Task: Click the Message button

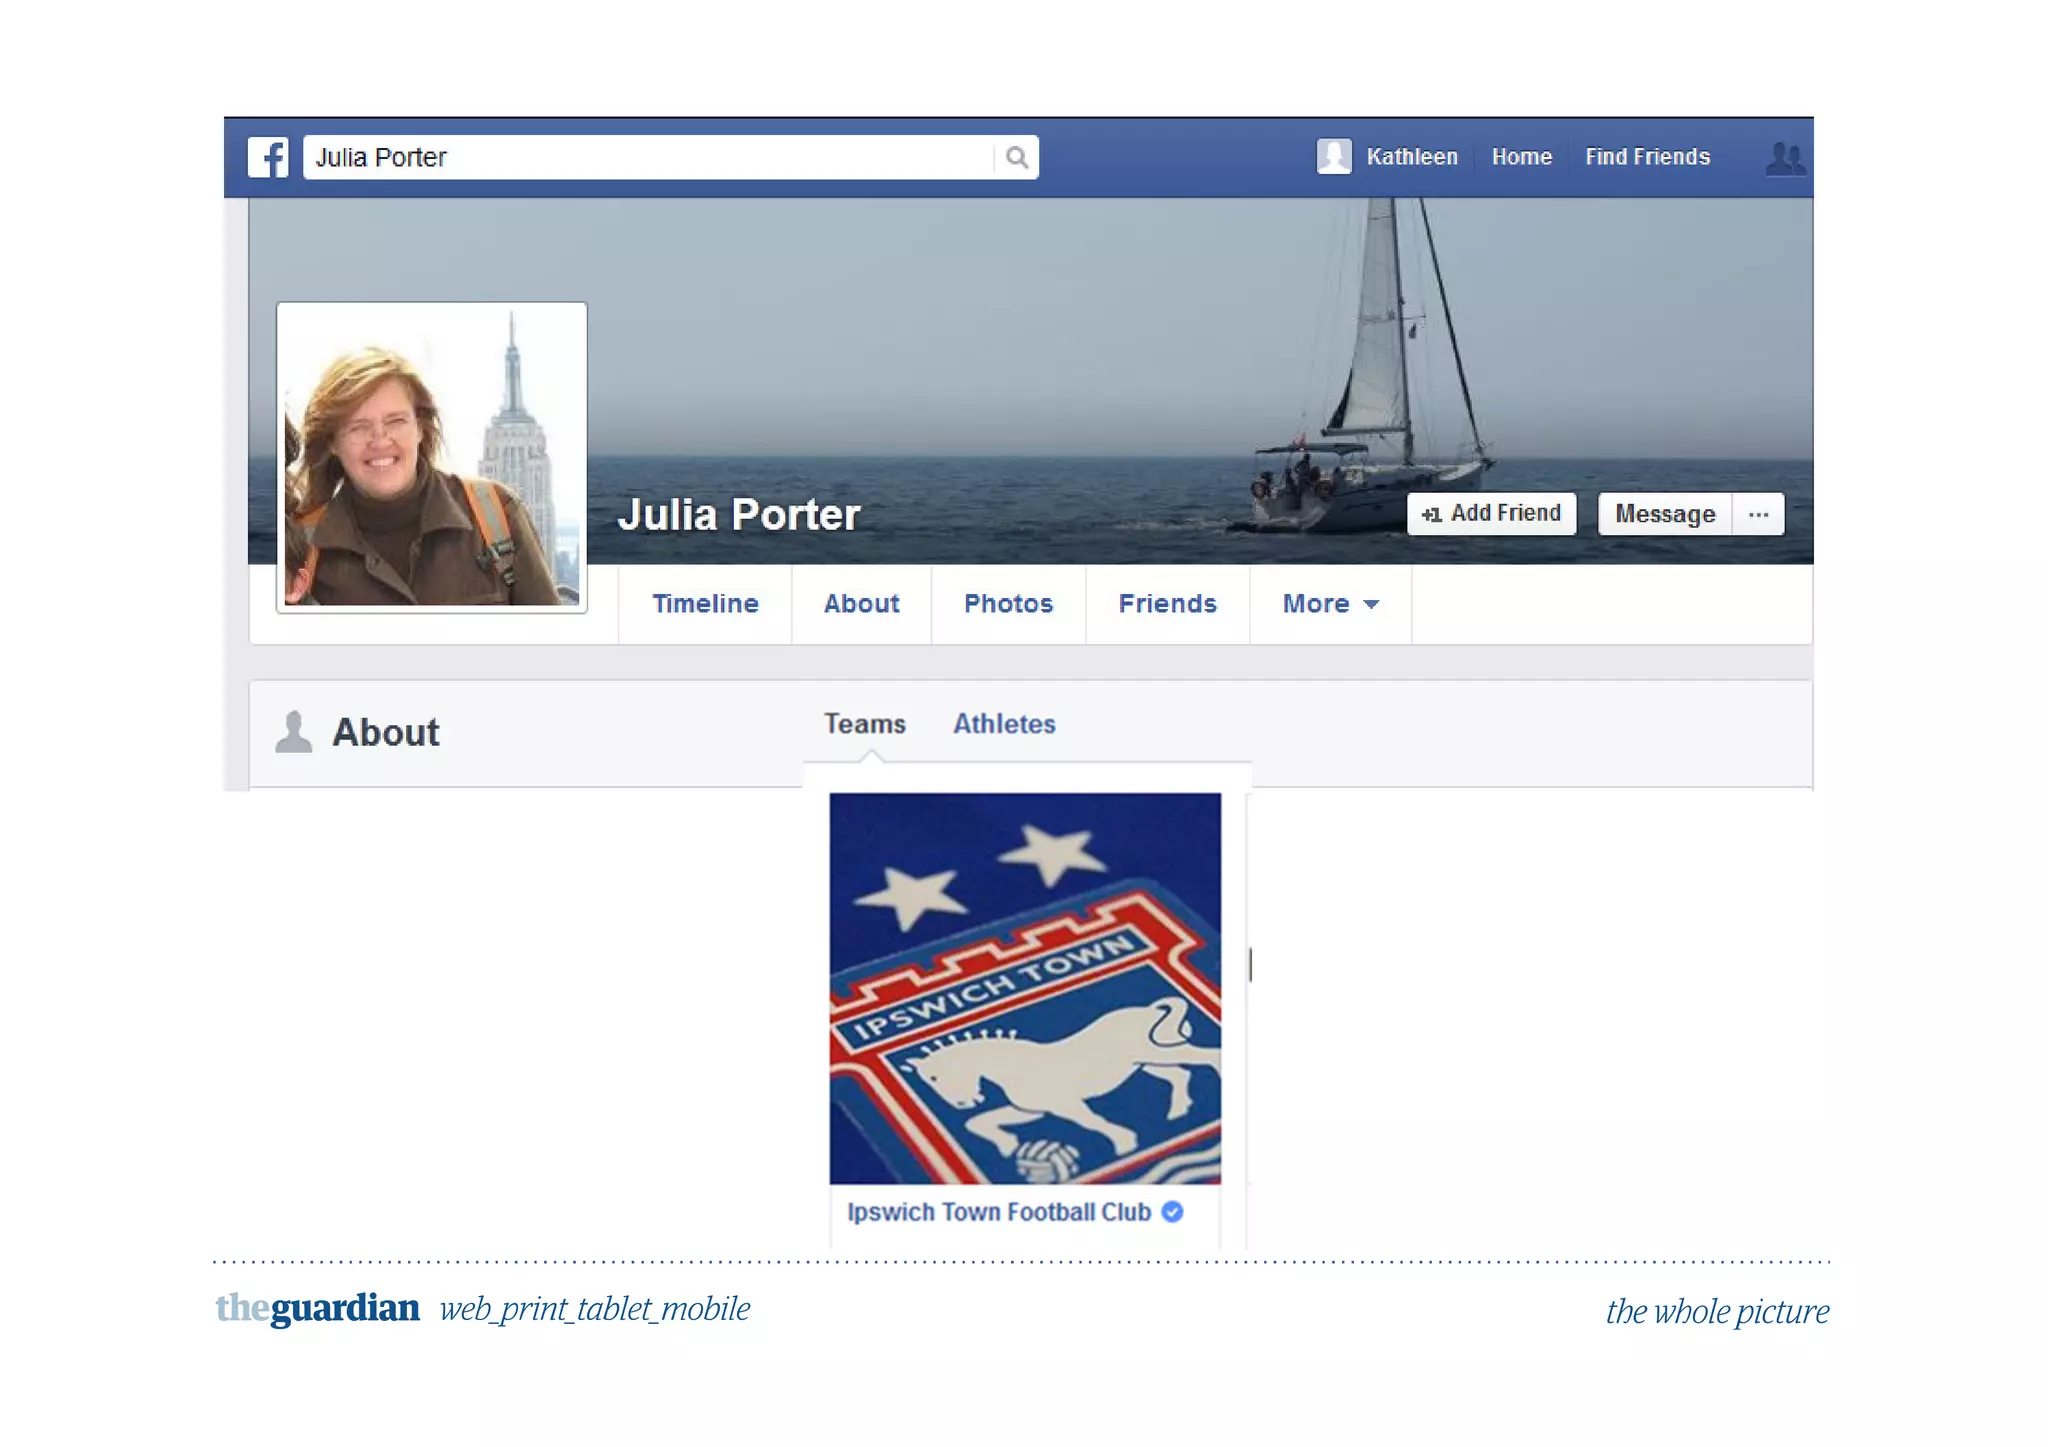Action: coord(1665,514)
